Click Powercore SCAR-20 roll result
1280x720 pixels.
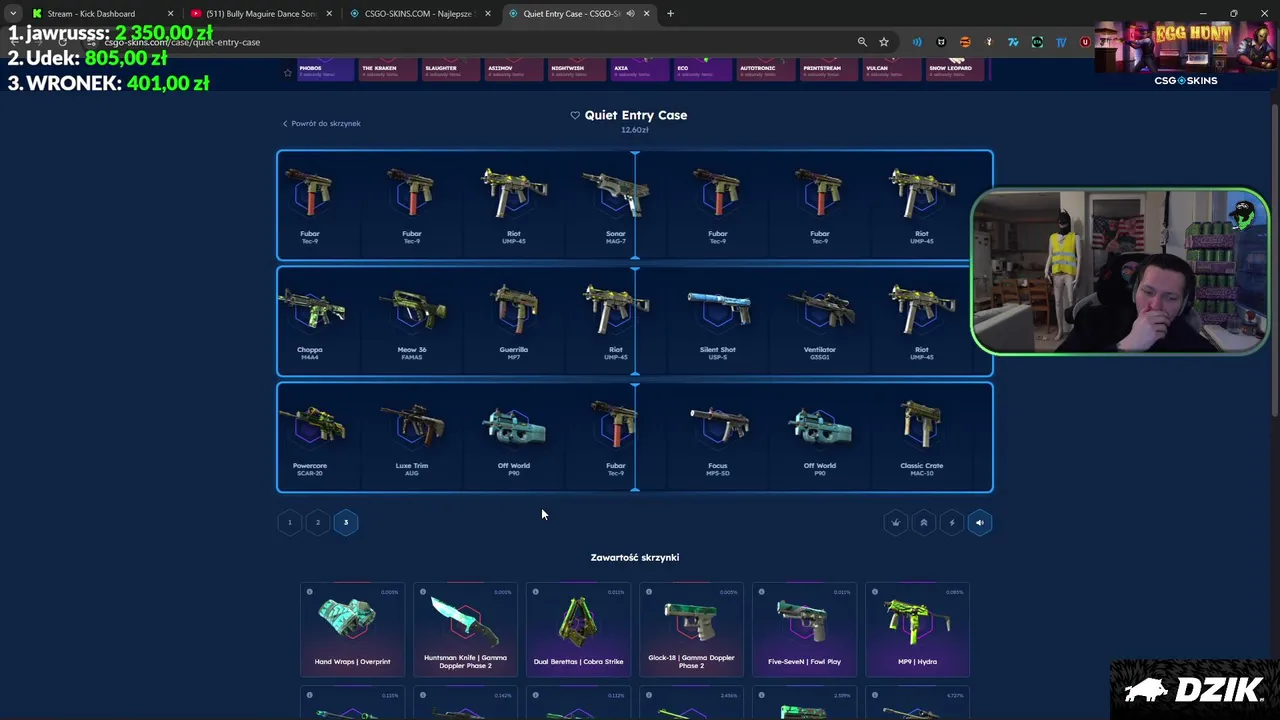(310, 438)
